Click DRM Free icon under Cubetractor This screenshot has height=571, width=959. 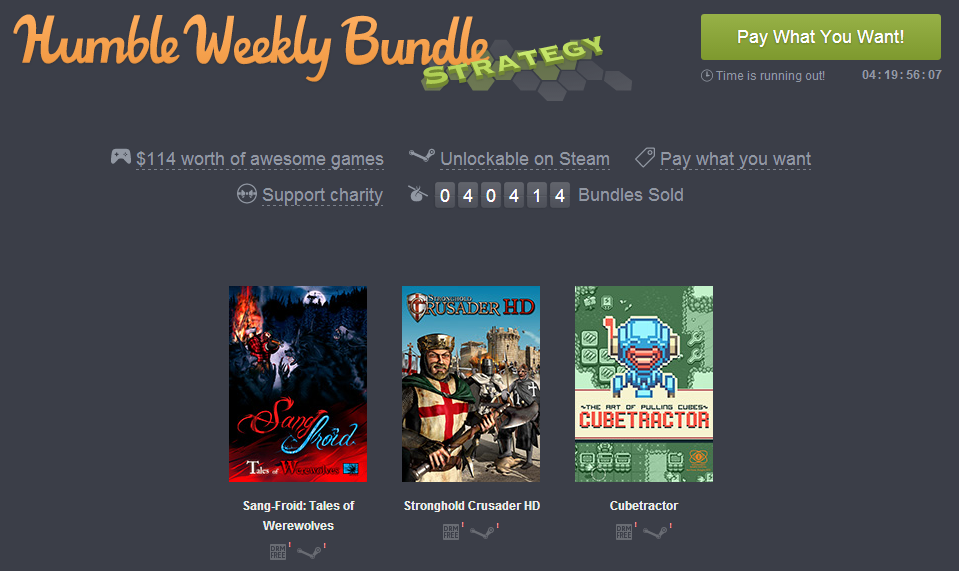pyautogui.click(x=623, y=532)
